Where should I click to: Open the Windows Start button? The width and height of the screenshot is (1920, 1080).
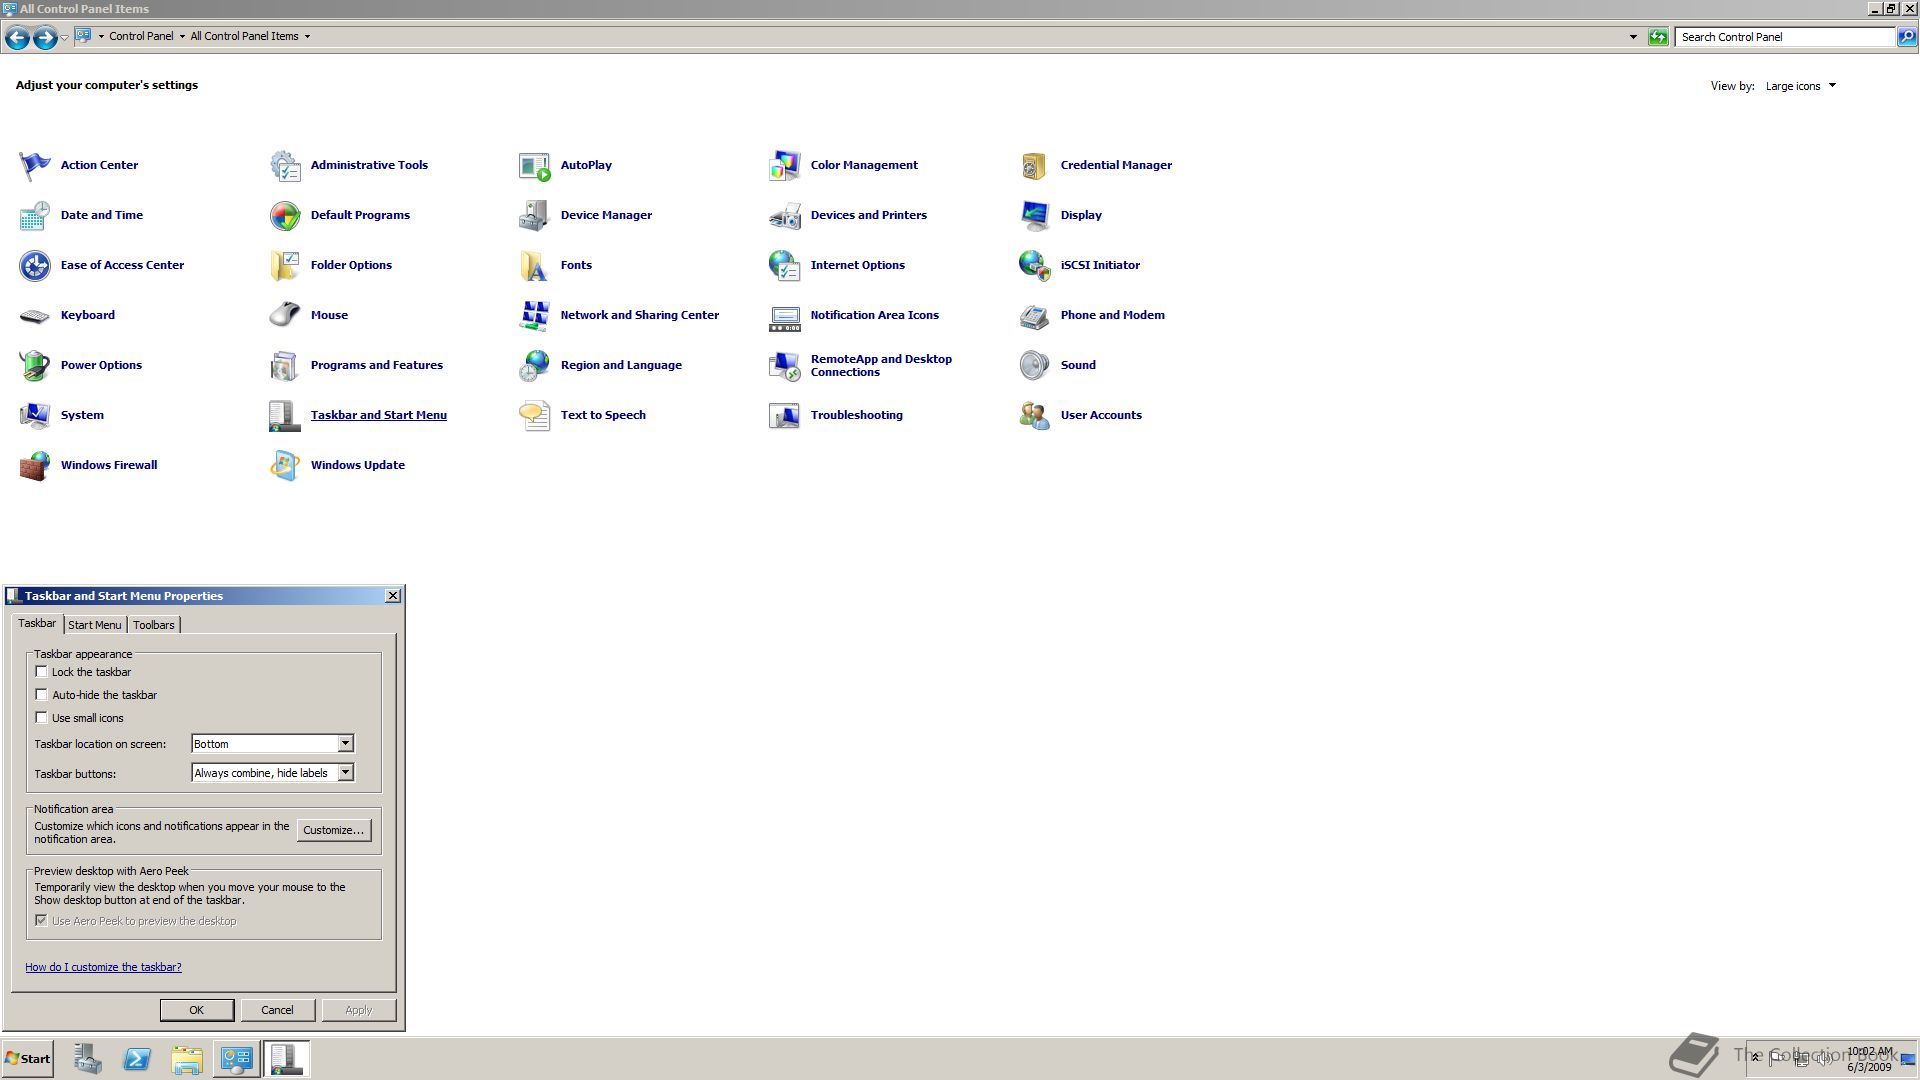coord(27,1059)
